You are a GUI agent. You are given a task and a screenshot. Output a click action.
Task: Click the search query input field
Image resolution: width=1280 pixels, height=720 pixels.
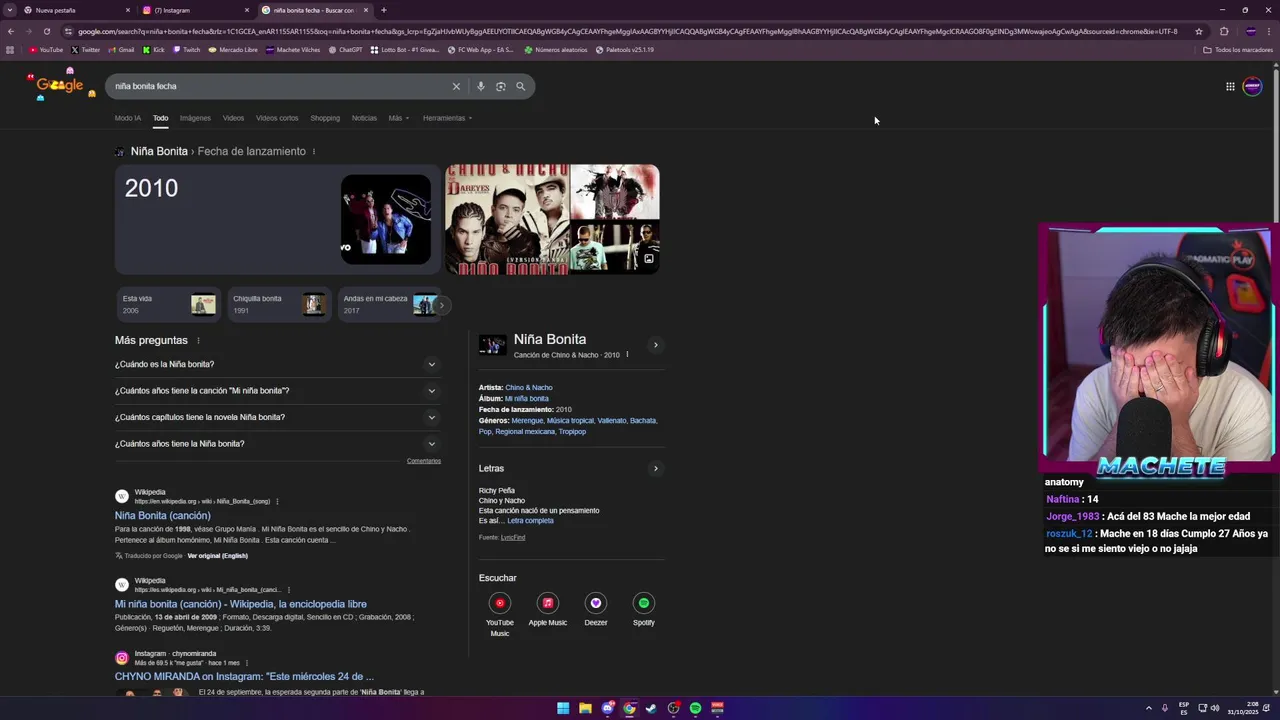click(280, 86)
